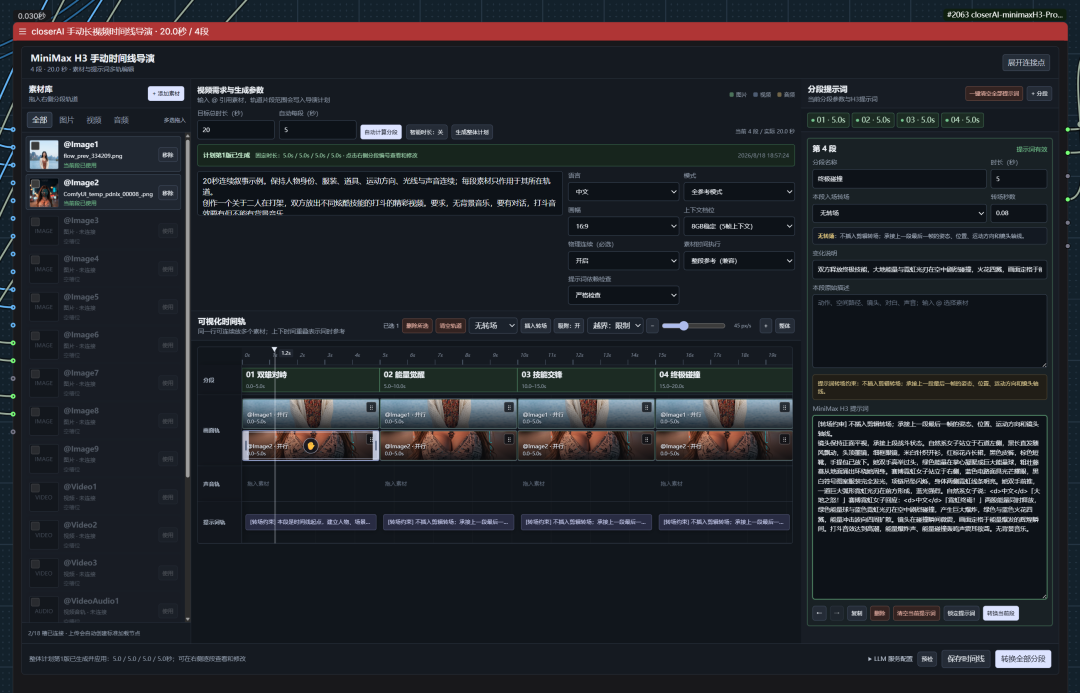Switch to segment chip 03 · 5.0s
The width and height of the screenshot is (1080, 693).
[917, 120]
